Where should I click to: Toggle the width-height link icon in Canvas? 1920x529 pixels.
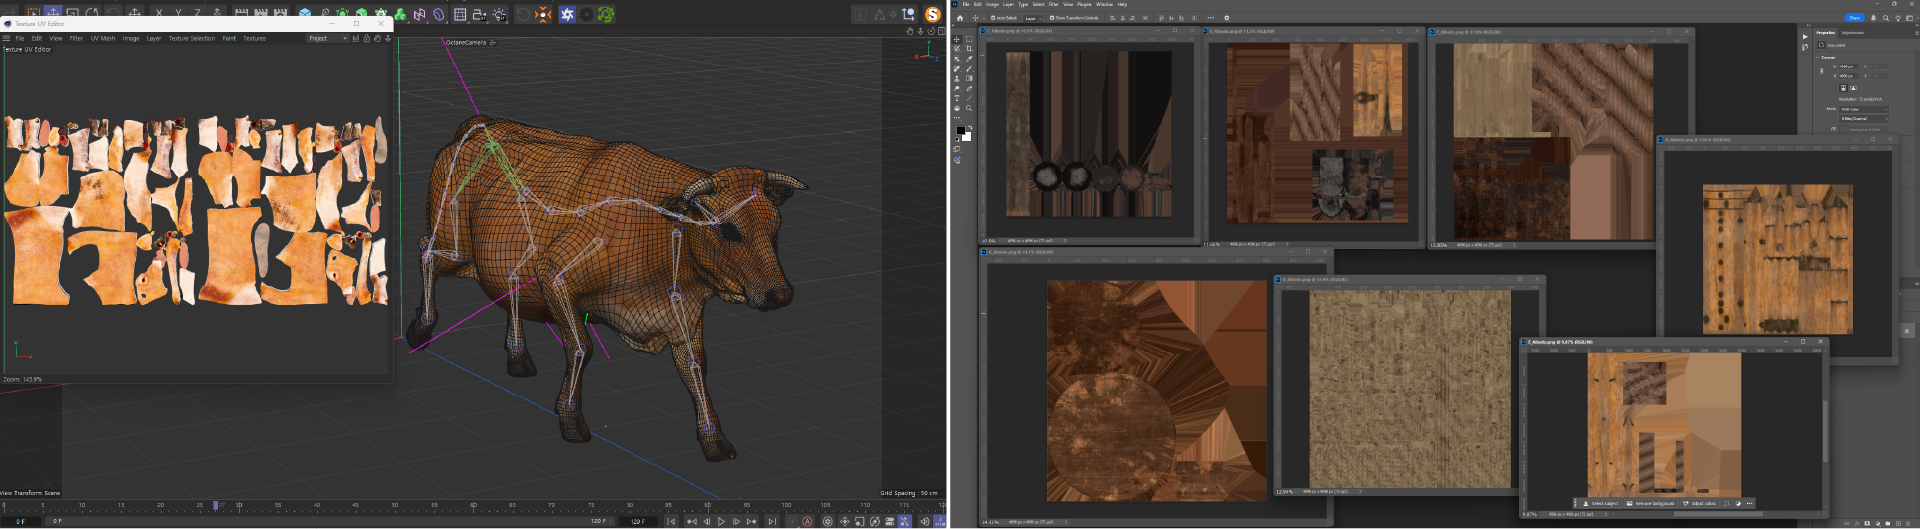tap(1822, 70)
